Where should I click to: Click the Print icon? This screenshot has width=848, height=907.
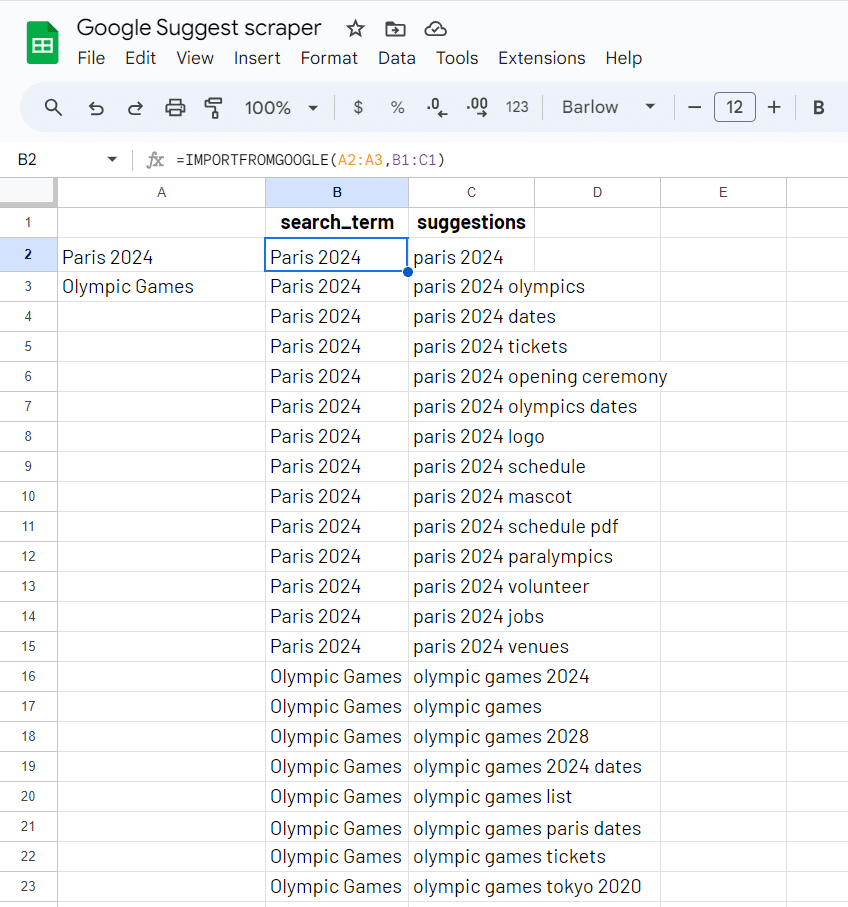pos(175,107)
